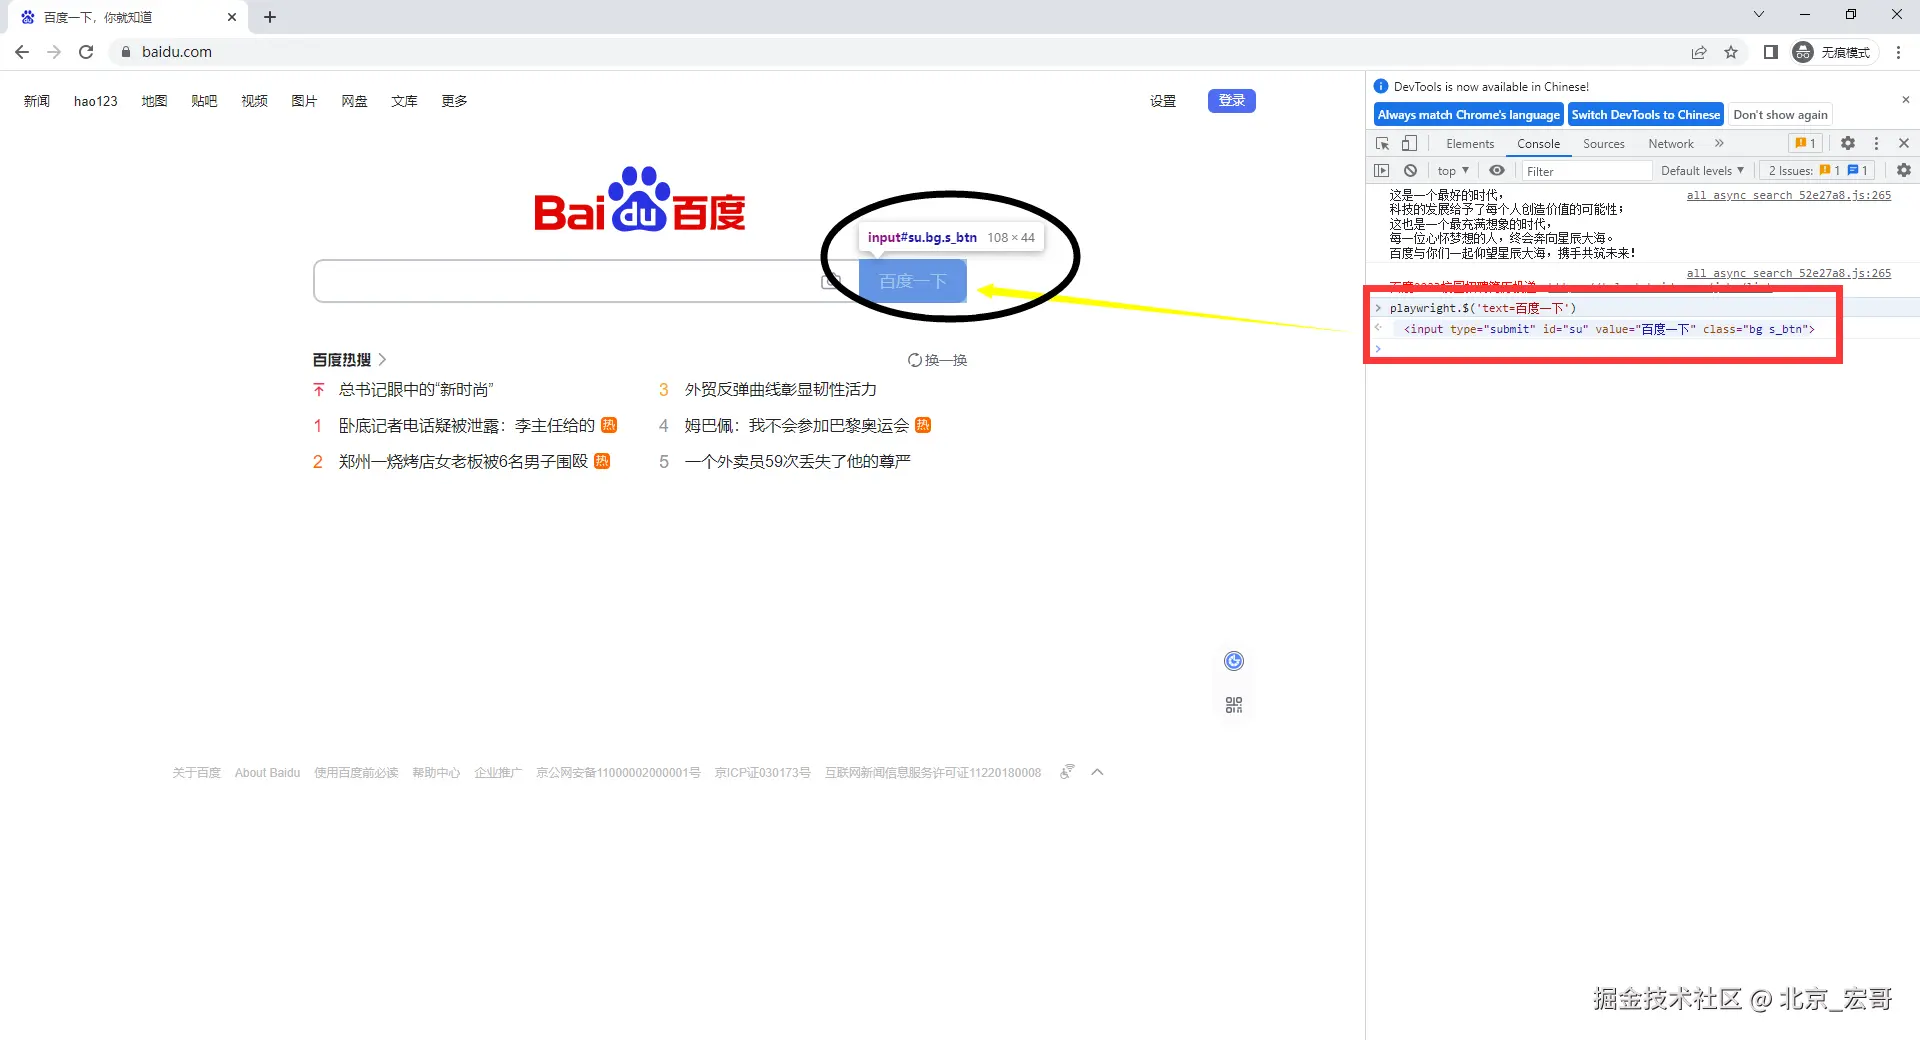Open the DevTools customize menu

pyautogui.click(x=1876, y=144)
